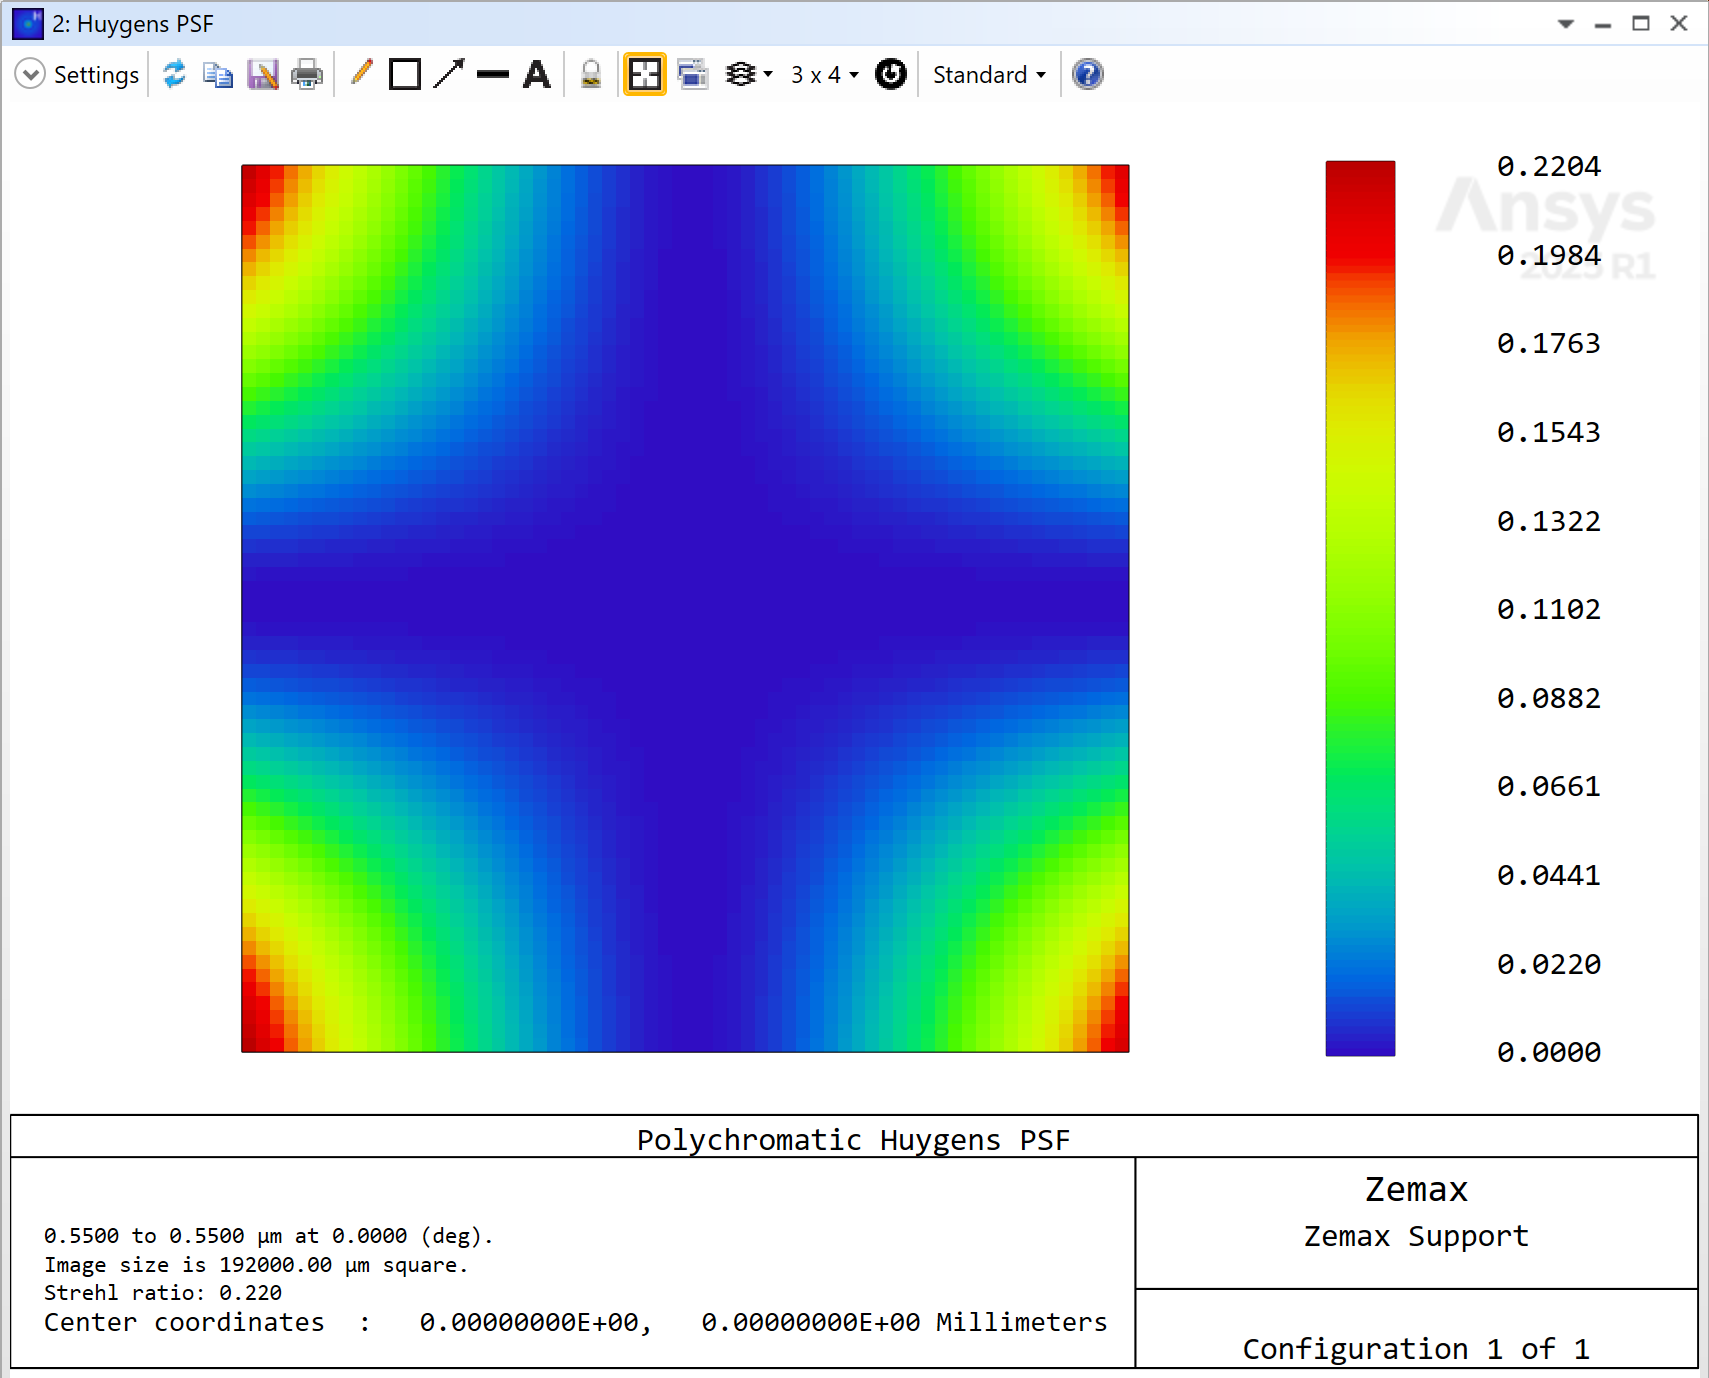Expand the Settings chevron button

[x=30, y=74]
